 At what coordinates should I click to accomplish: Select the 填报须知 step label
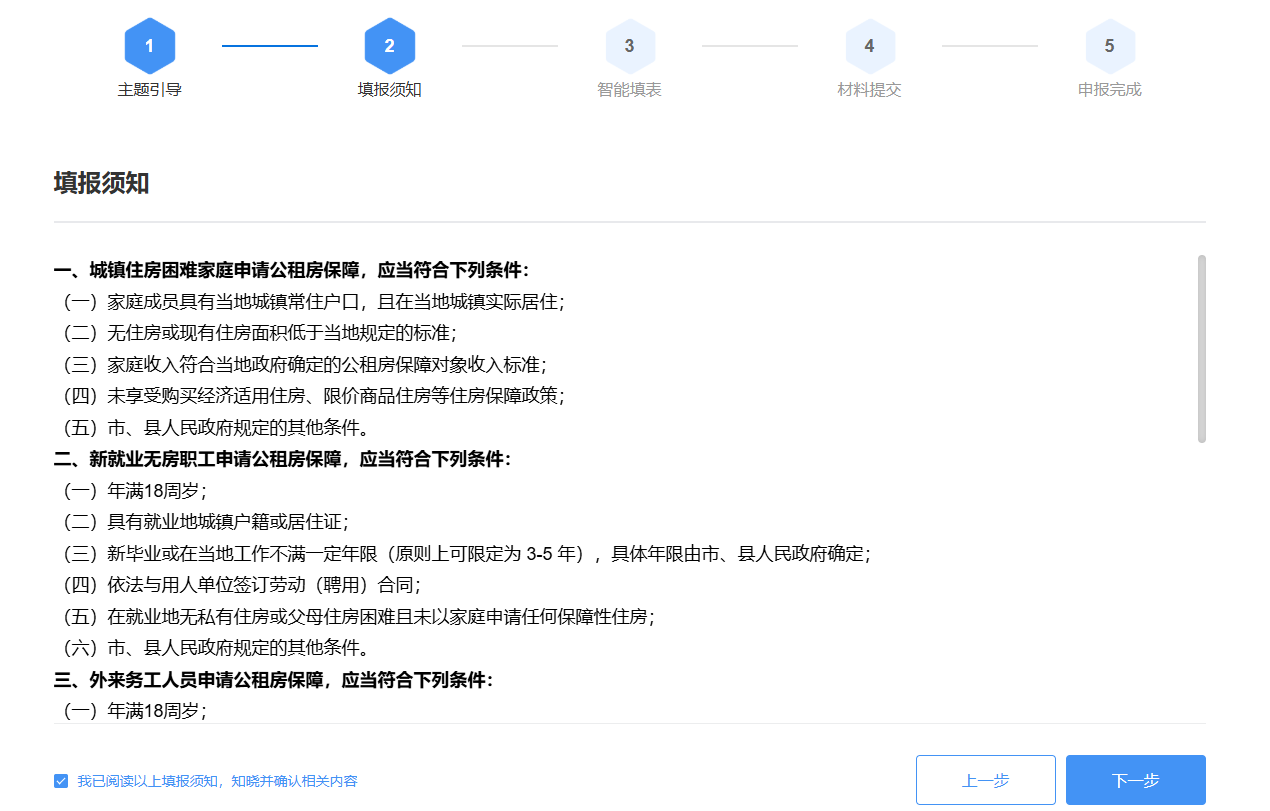pos(390,90)
